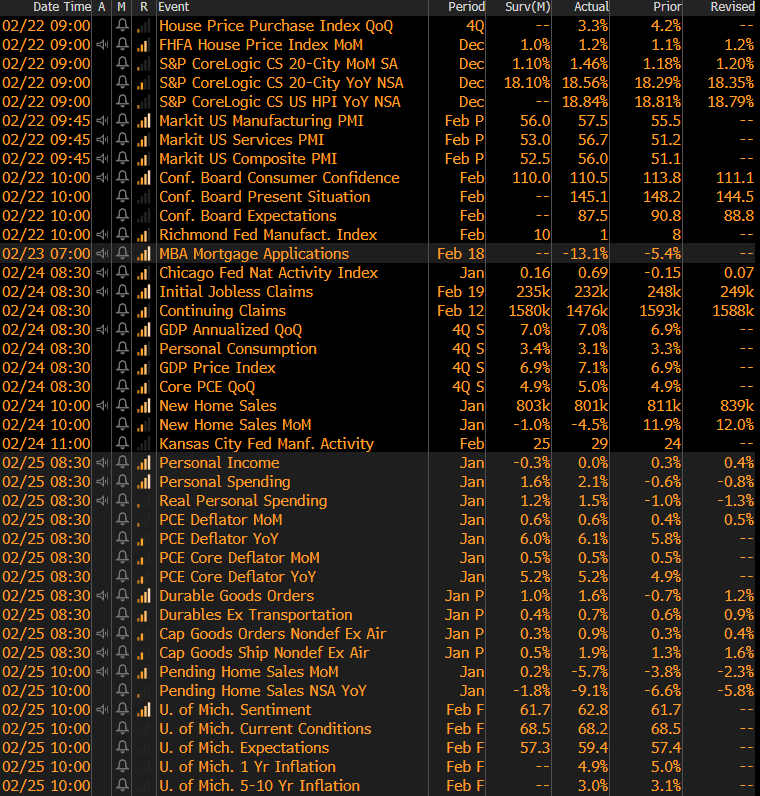This screenshot has width=760, height=796.
Task: Click the relevance bars icon for New Home Sales
Action: click(143, 406)
